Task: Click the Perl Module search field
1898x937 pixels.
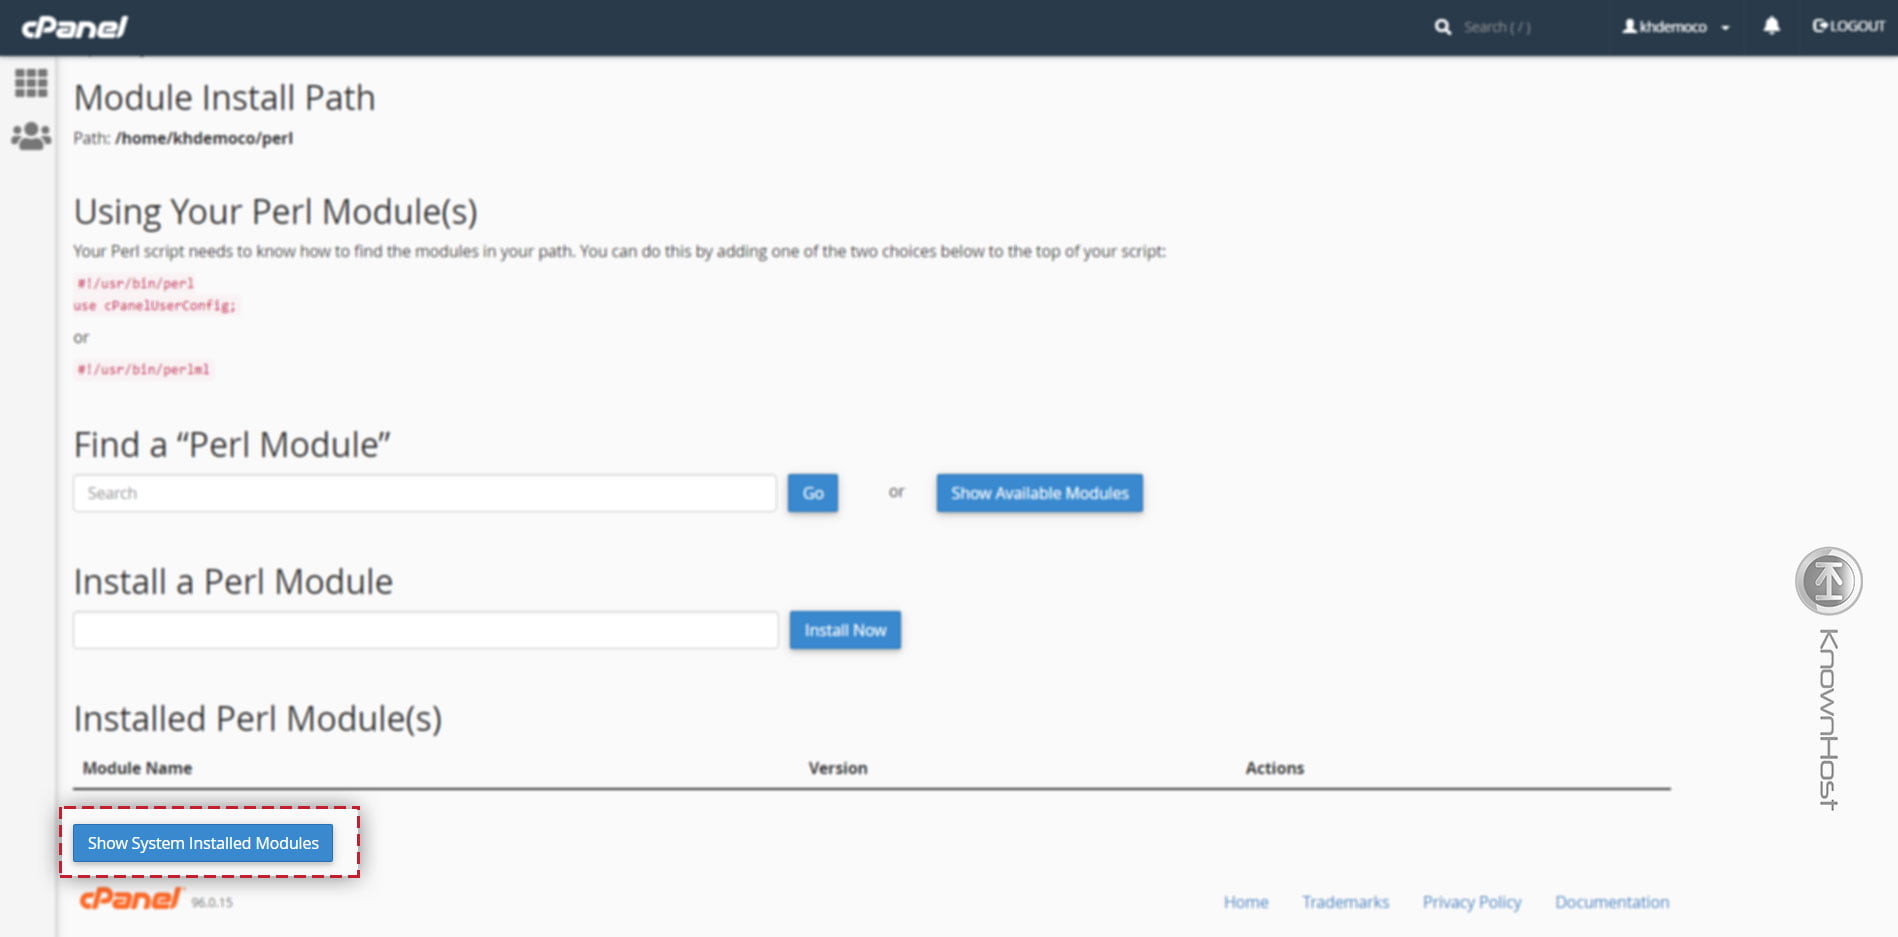Action: (x=424, y=492)
